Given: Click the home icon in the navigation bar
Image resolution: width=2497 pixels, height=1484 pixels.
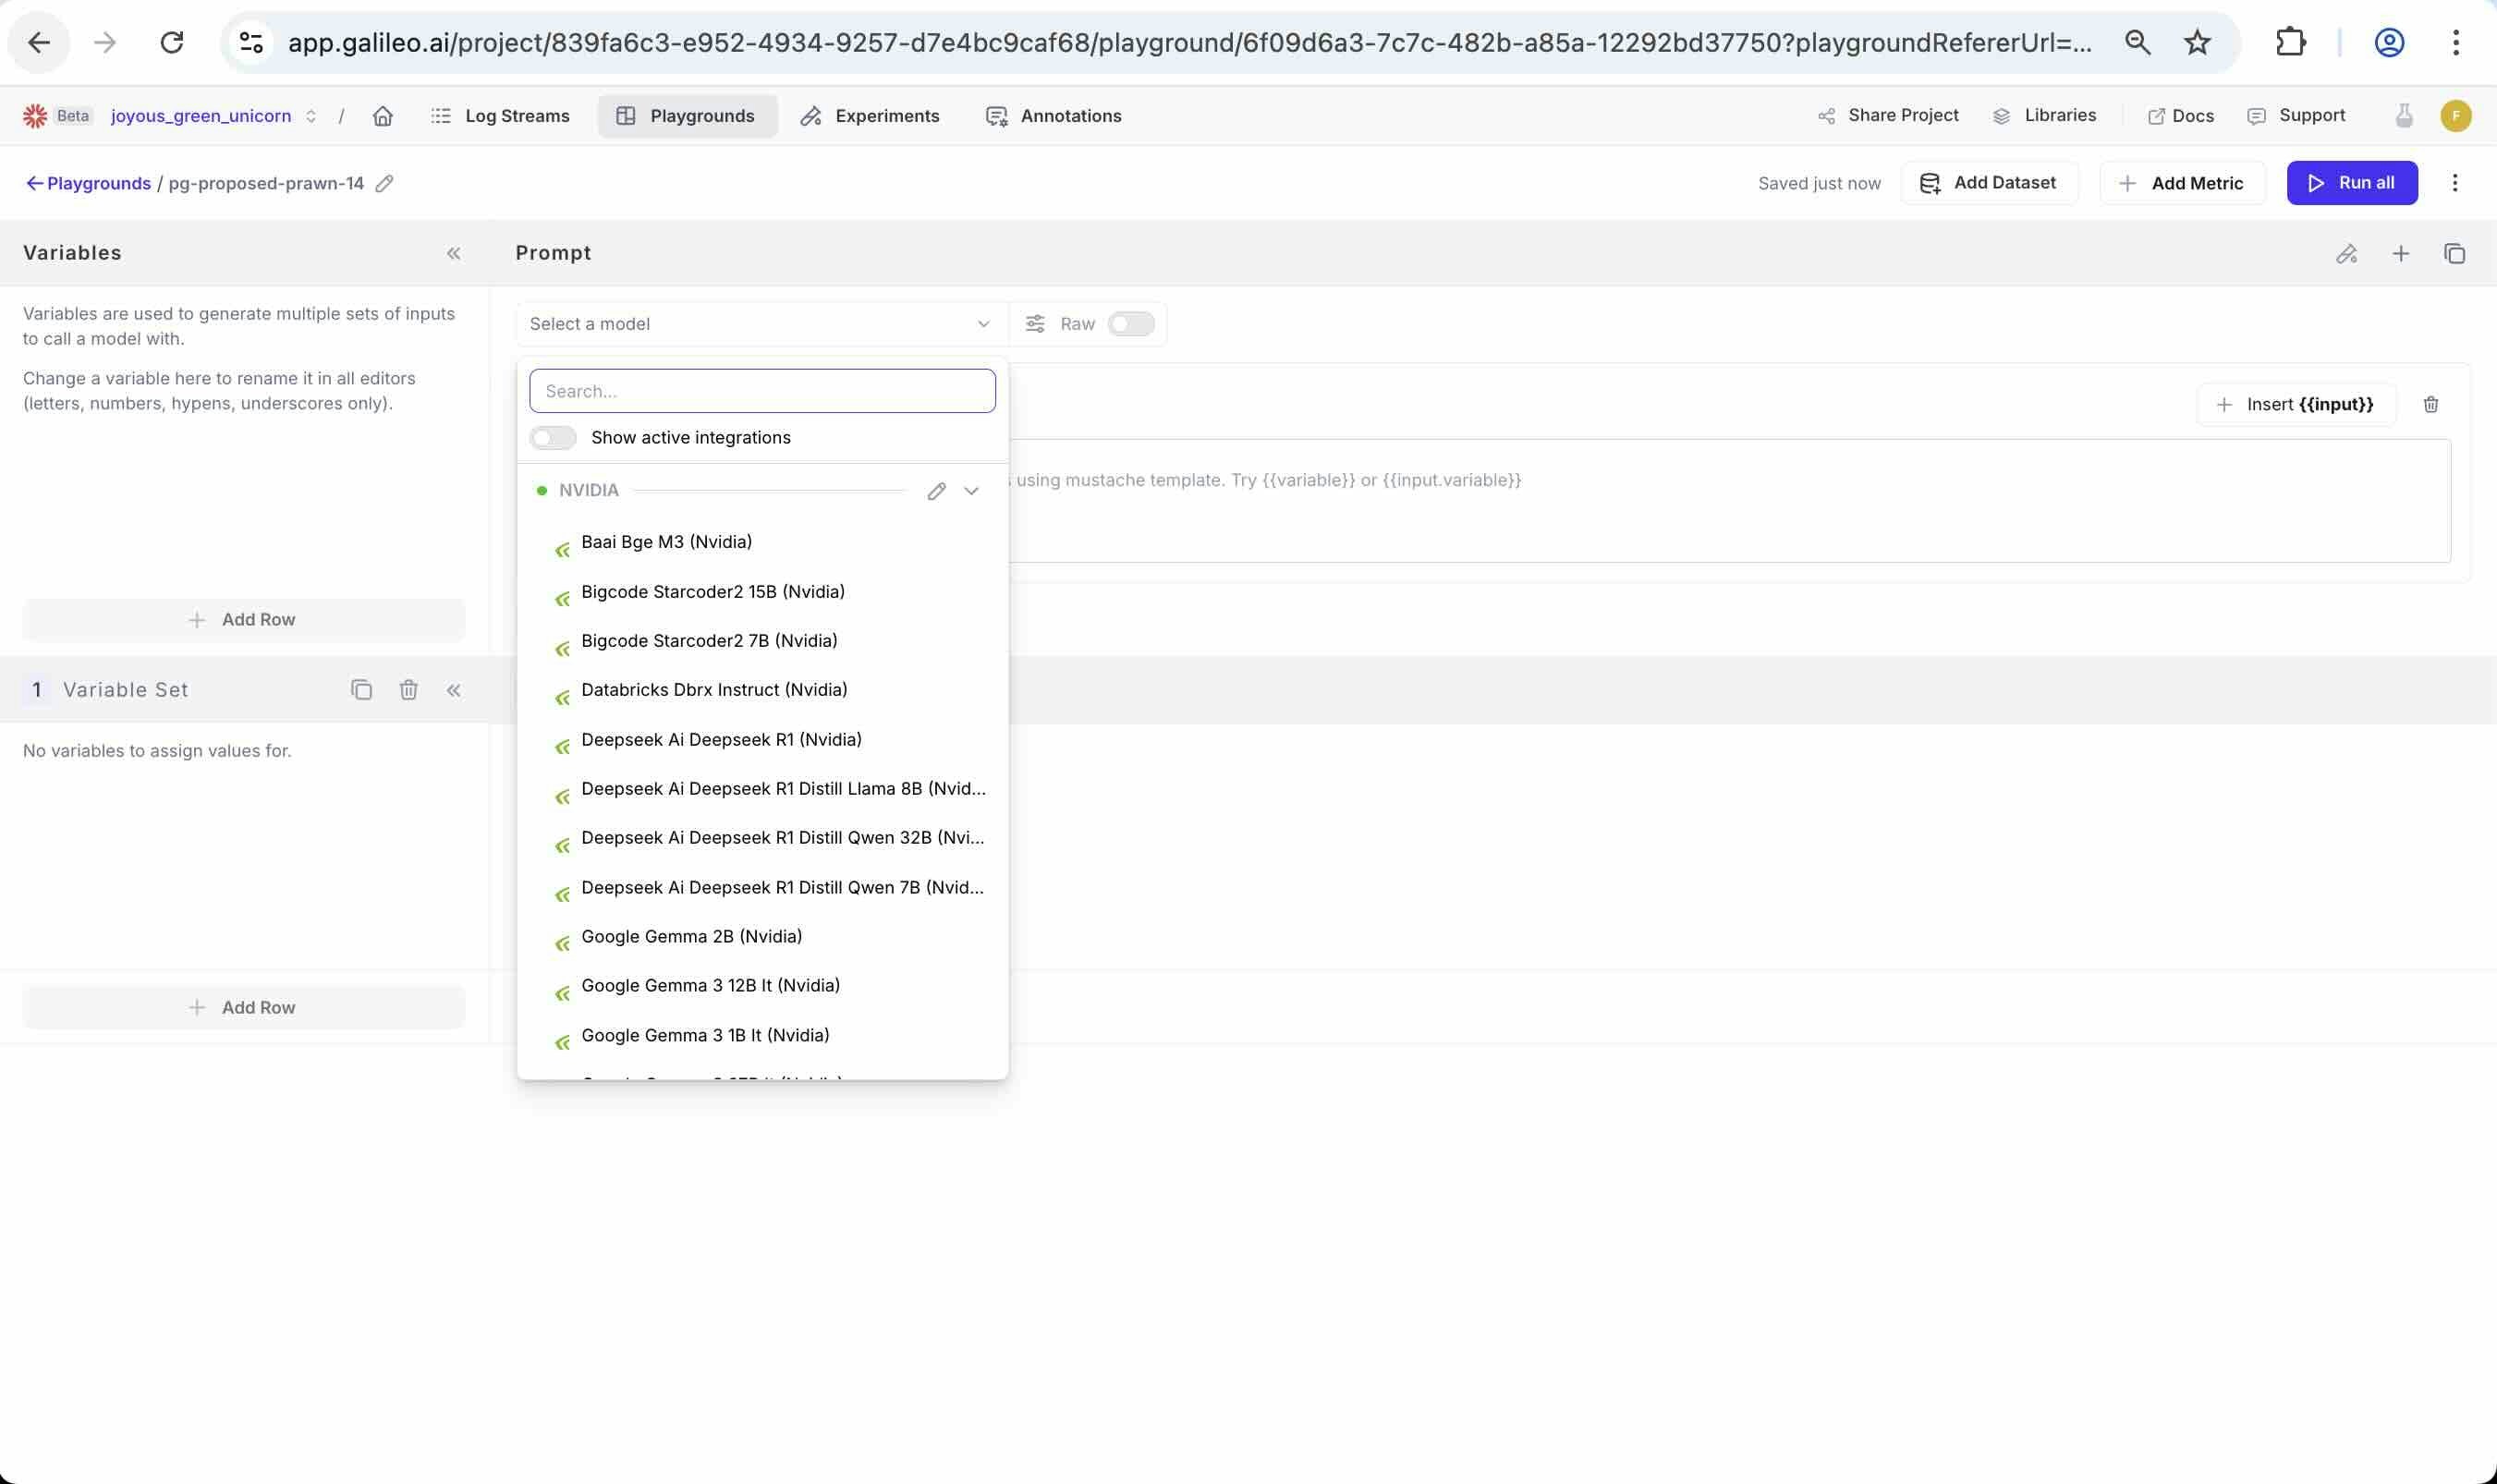Looking at the screenshot, I should coord(382,116).
